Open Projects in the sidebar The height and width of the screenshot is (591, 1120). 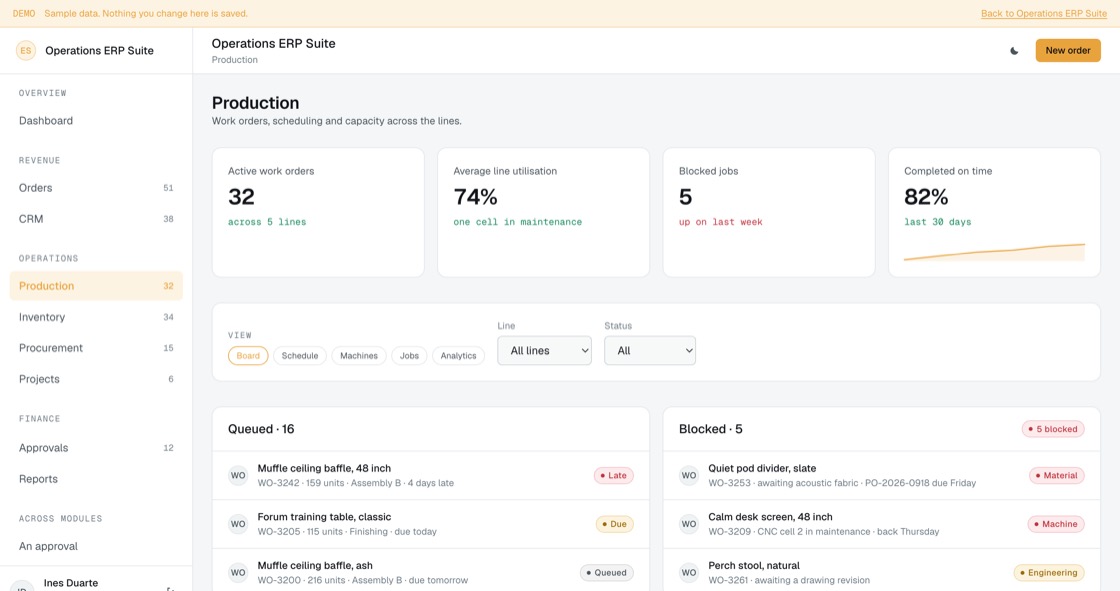pyautogui.click(x=96, y=379)
